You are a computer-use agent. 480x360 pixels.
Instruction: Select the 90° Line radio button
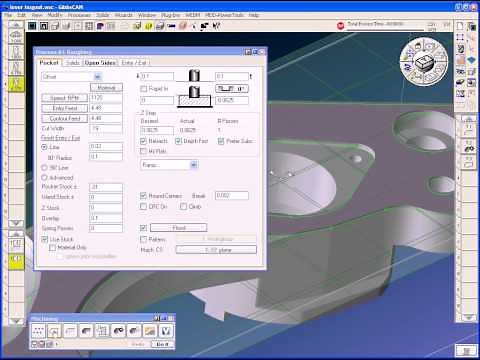coord(44,167)
